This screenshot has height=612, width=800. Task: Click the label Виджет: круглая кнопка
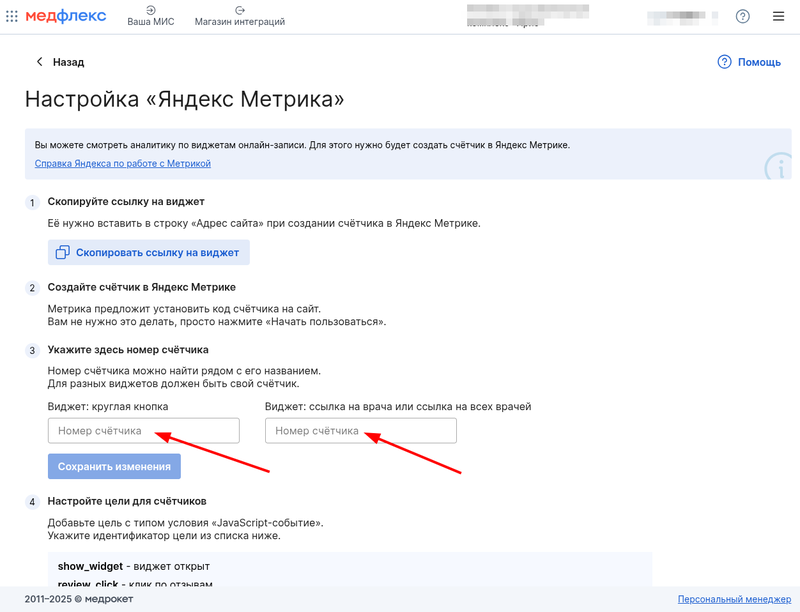point(108,407)
